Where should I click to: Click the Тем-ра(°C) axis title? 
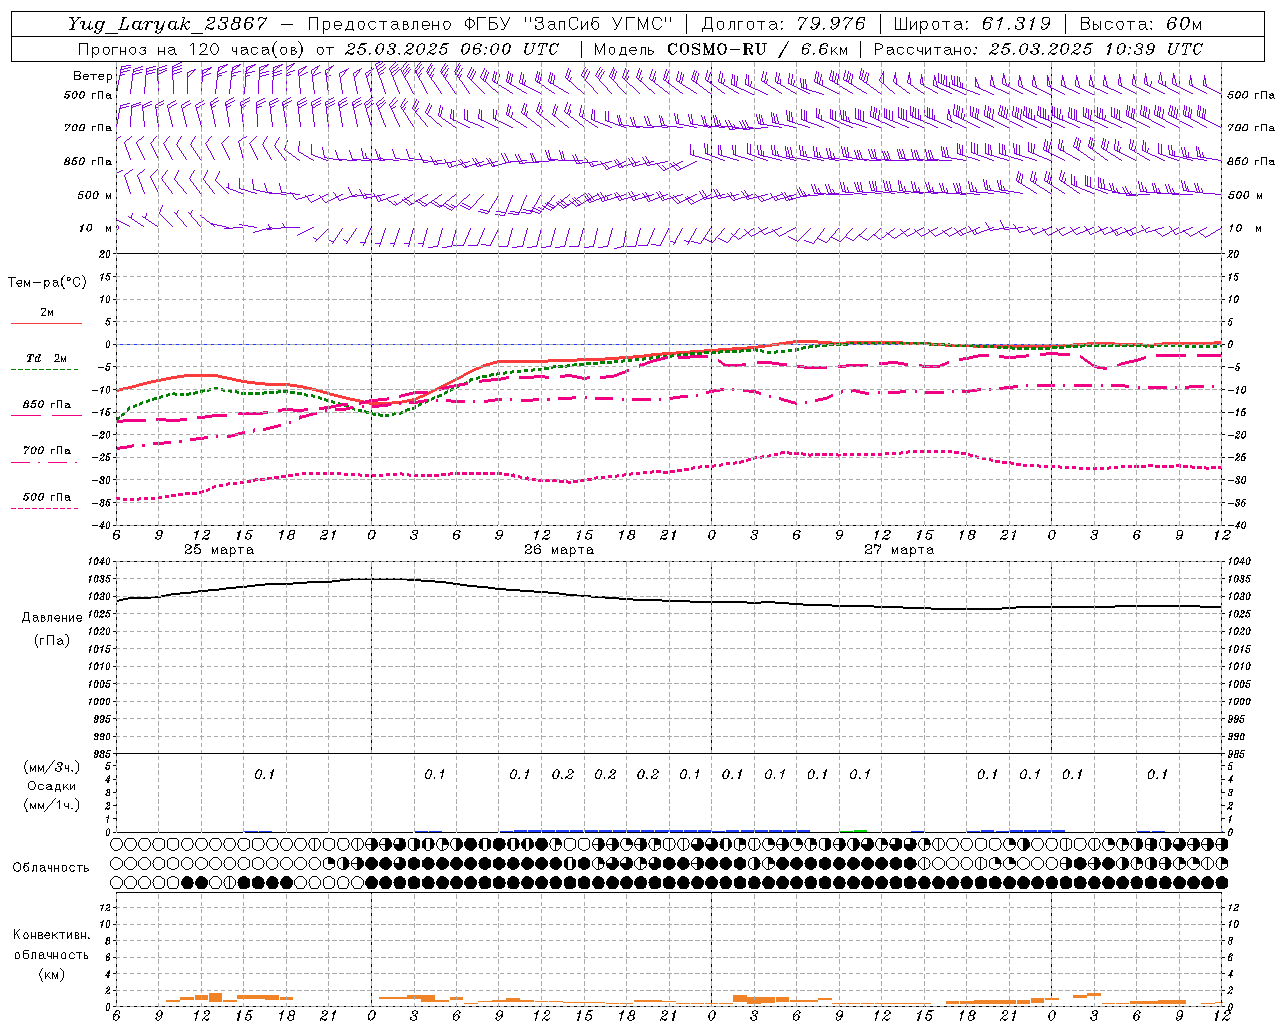(x=47, y=283)
